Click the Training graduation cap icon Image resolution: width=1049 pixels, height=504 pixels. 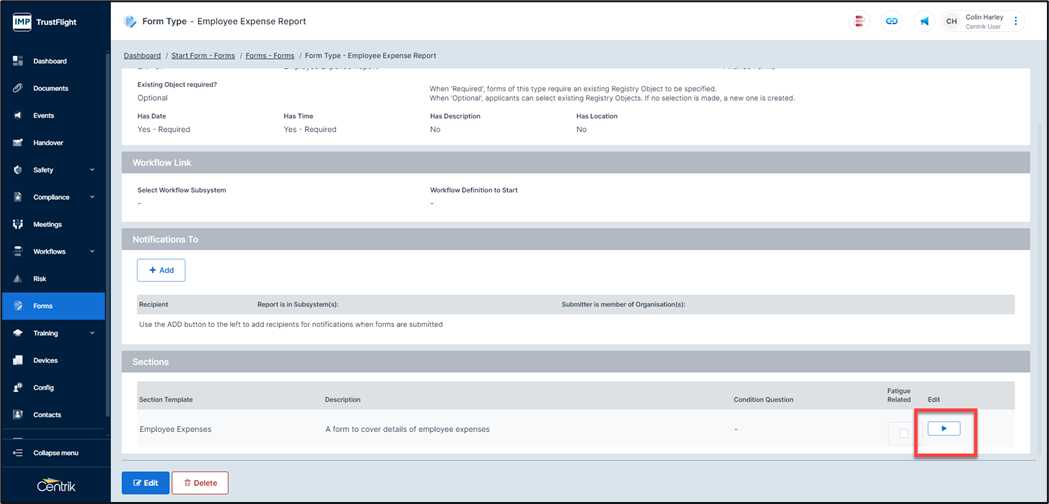pos(18,333)
